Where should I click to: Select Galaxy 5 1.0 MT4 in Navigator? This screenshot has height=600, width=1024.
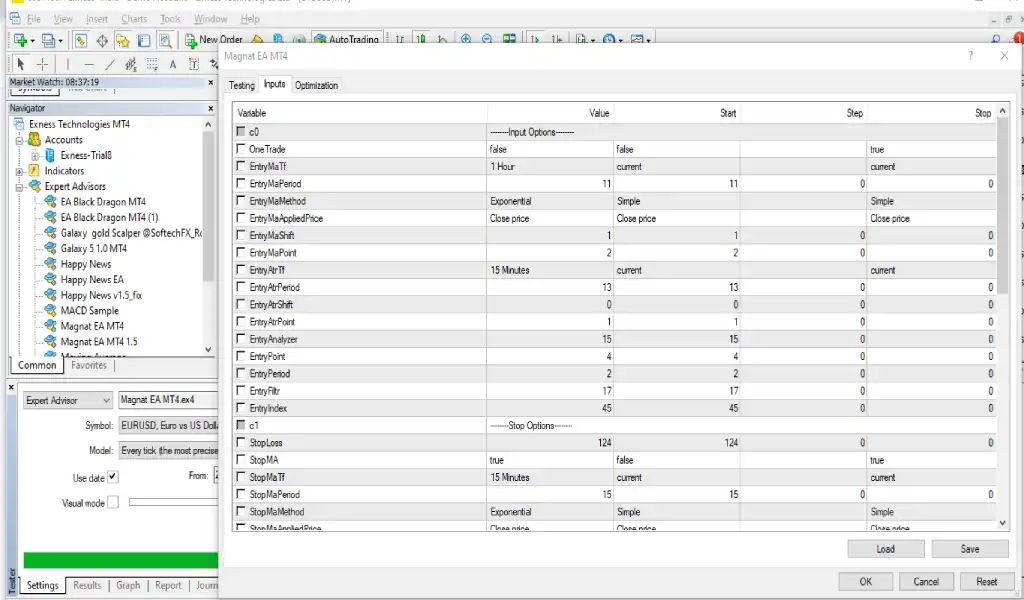tap(93, 248)
